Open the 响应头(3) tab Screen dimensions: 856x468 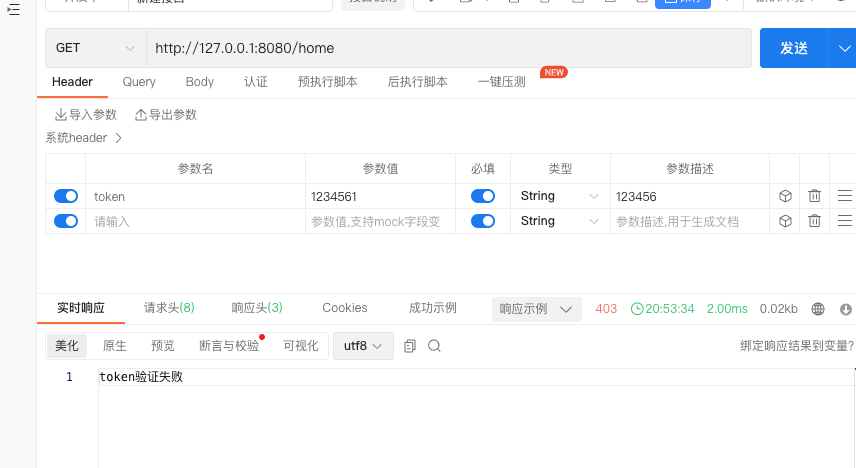click(x=257, y=308)
